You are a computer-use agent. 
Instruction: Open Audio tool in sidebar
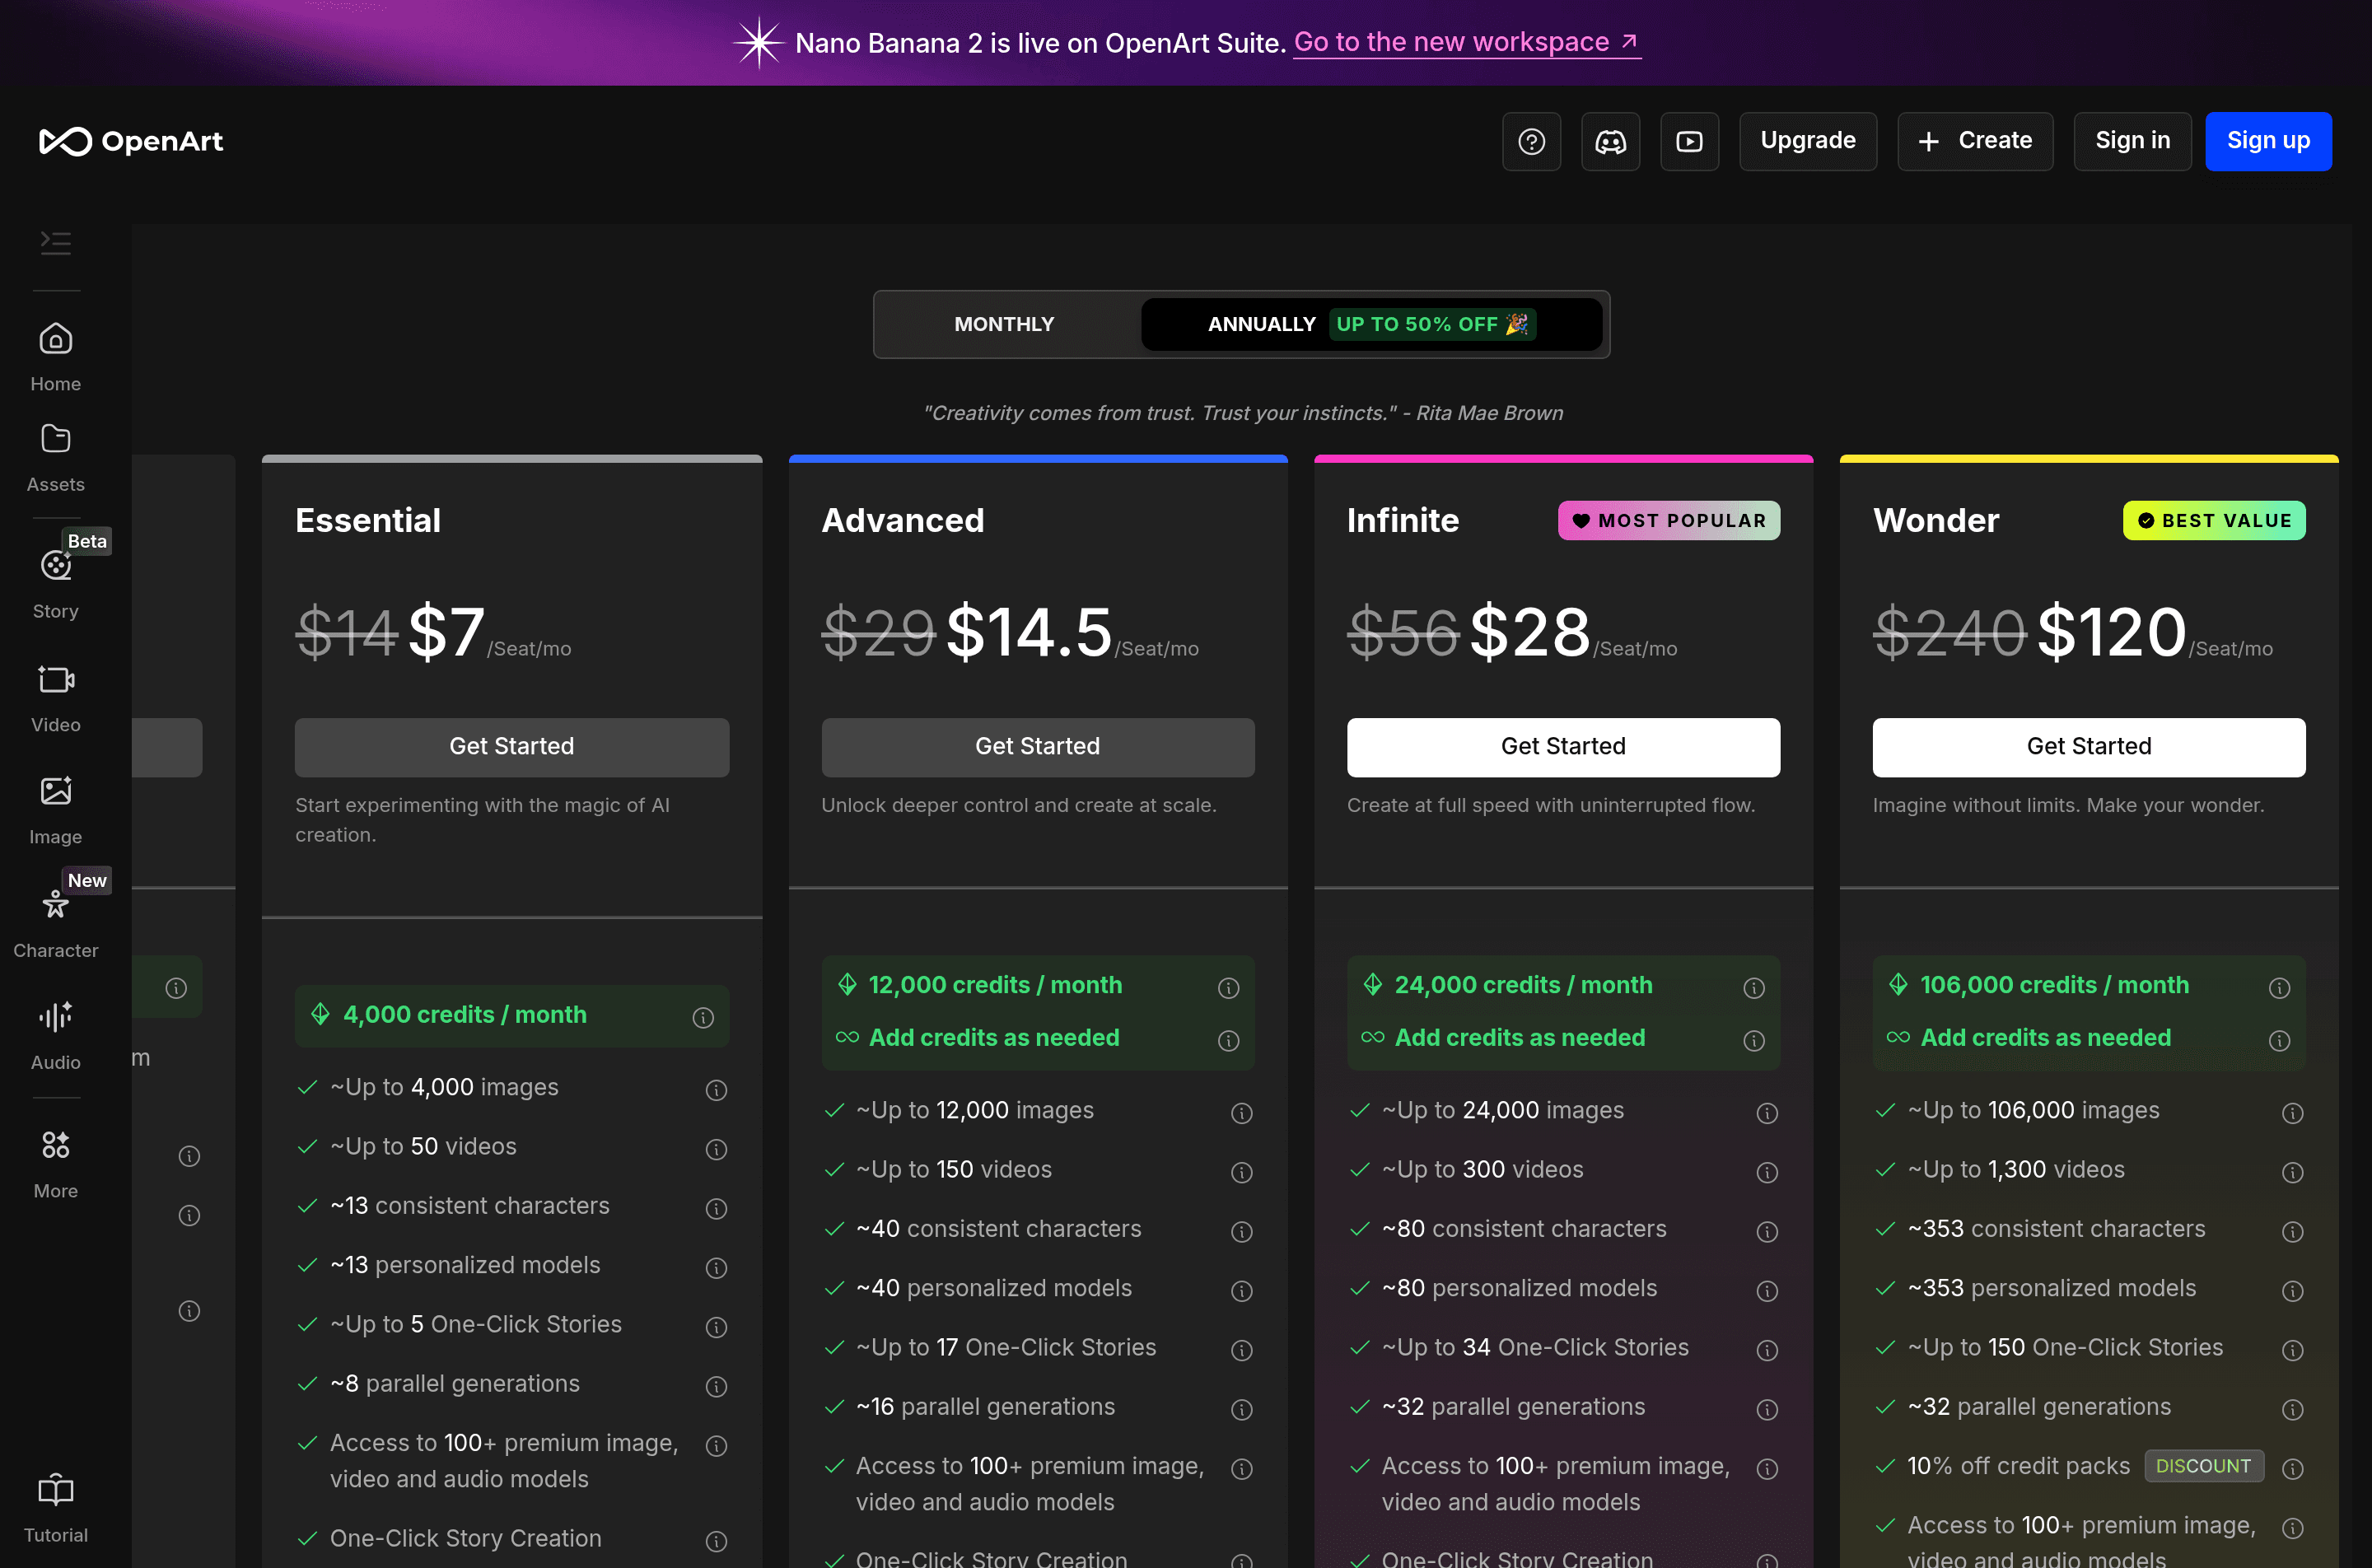(56, 1036)
